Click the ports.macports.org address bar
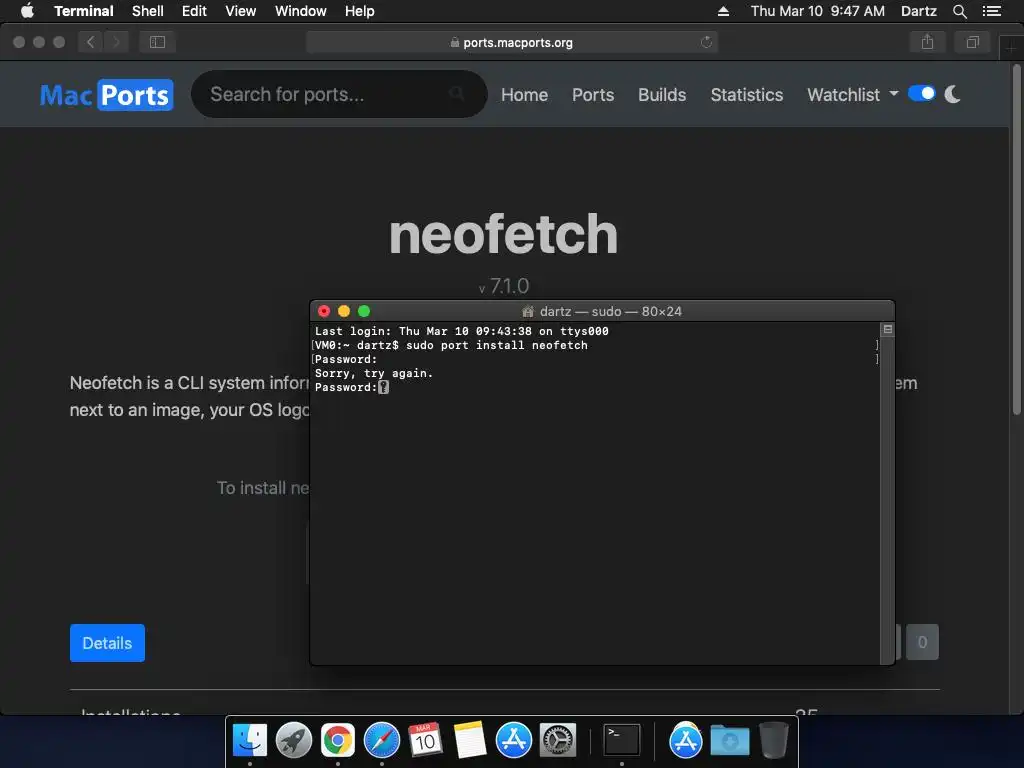Image resolution: width=1024 pixels, height=768 pixels. [x=511, y=42]
